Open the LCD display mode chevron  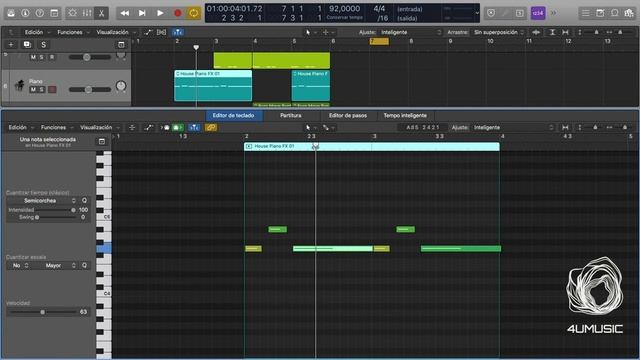coord(477,13)
